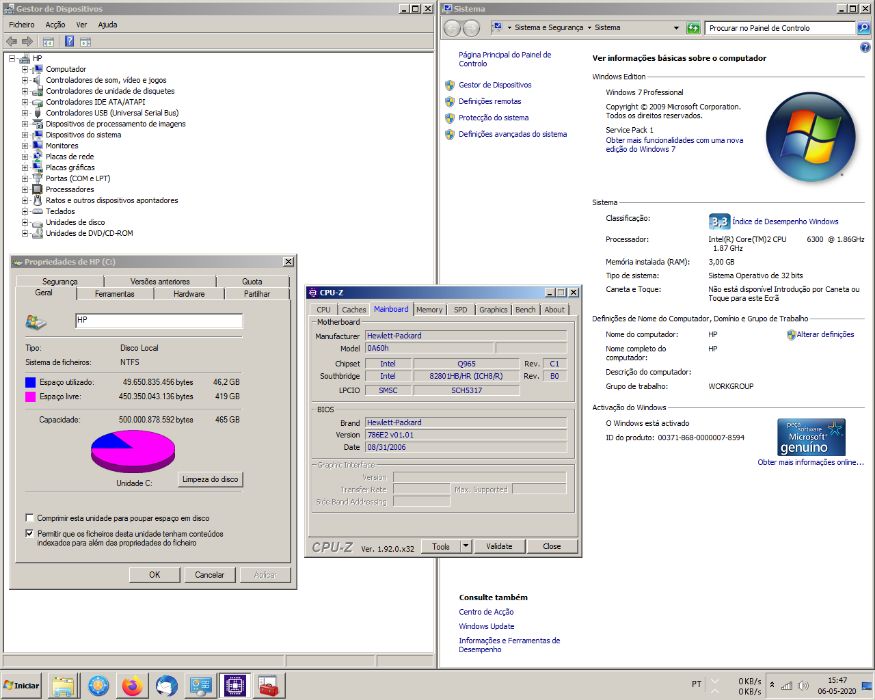Screen dimensions: 875x700
Task: Click the CPU-Z taskbar icon
Action: pyautogui.click(x=234, y=685)
